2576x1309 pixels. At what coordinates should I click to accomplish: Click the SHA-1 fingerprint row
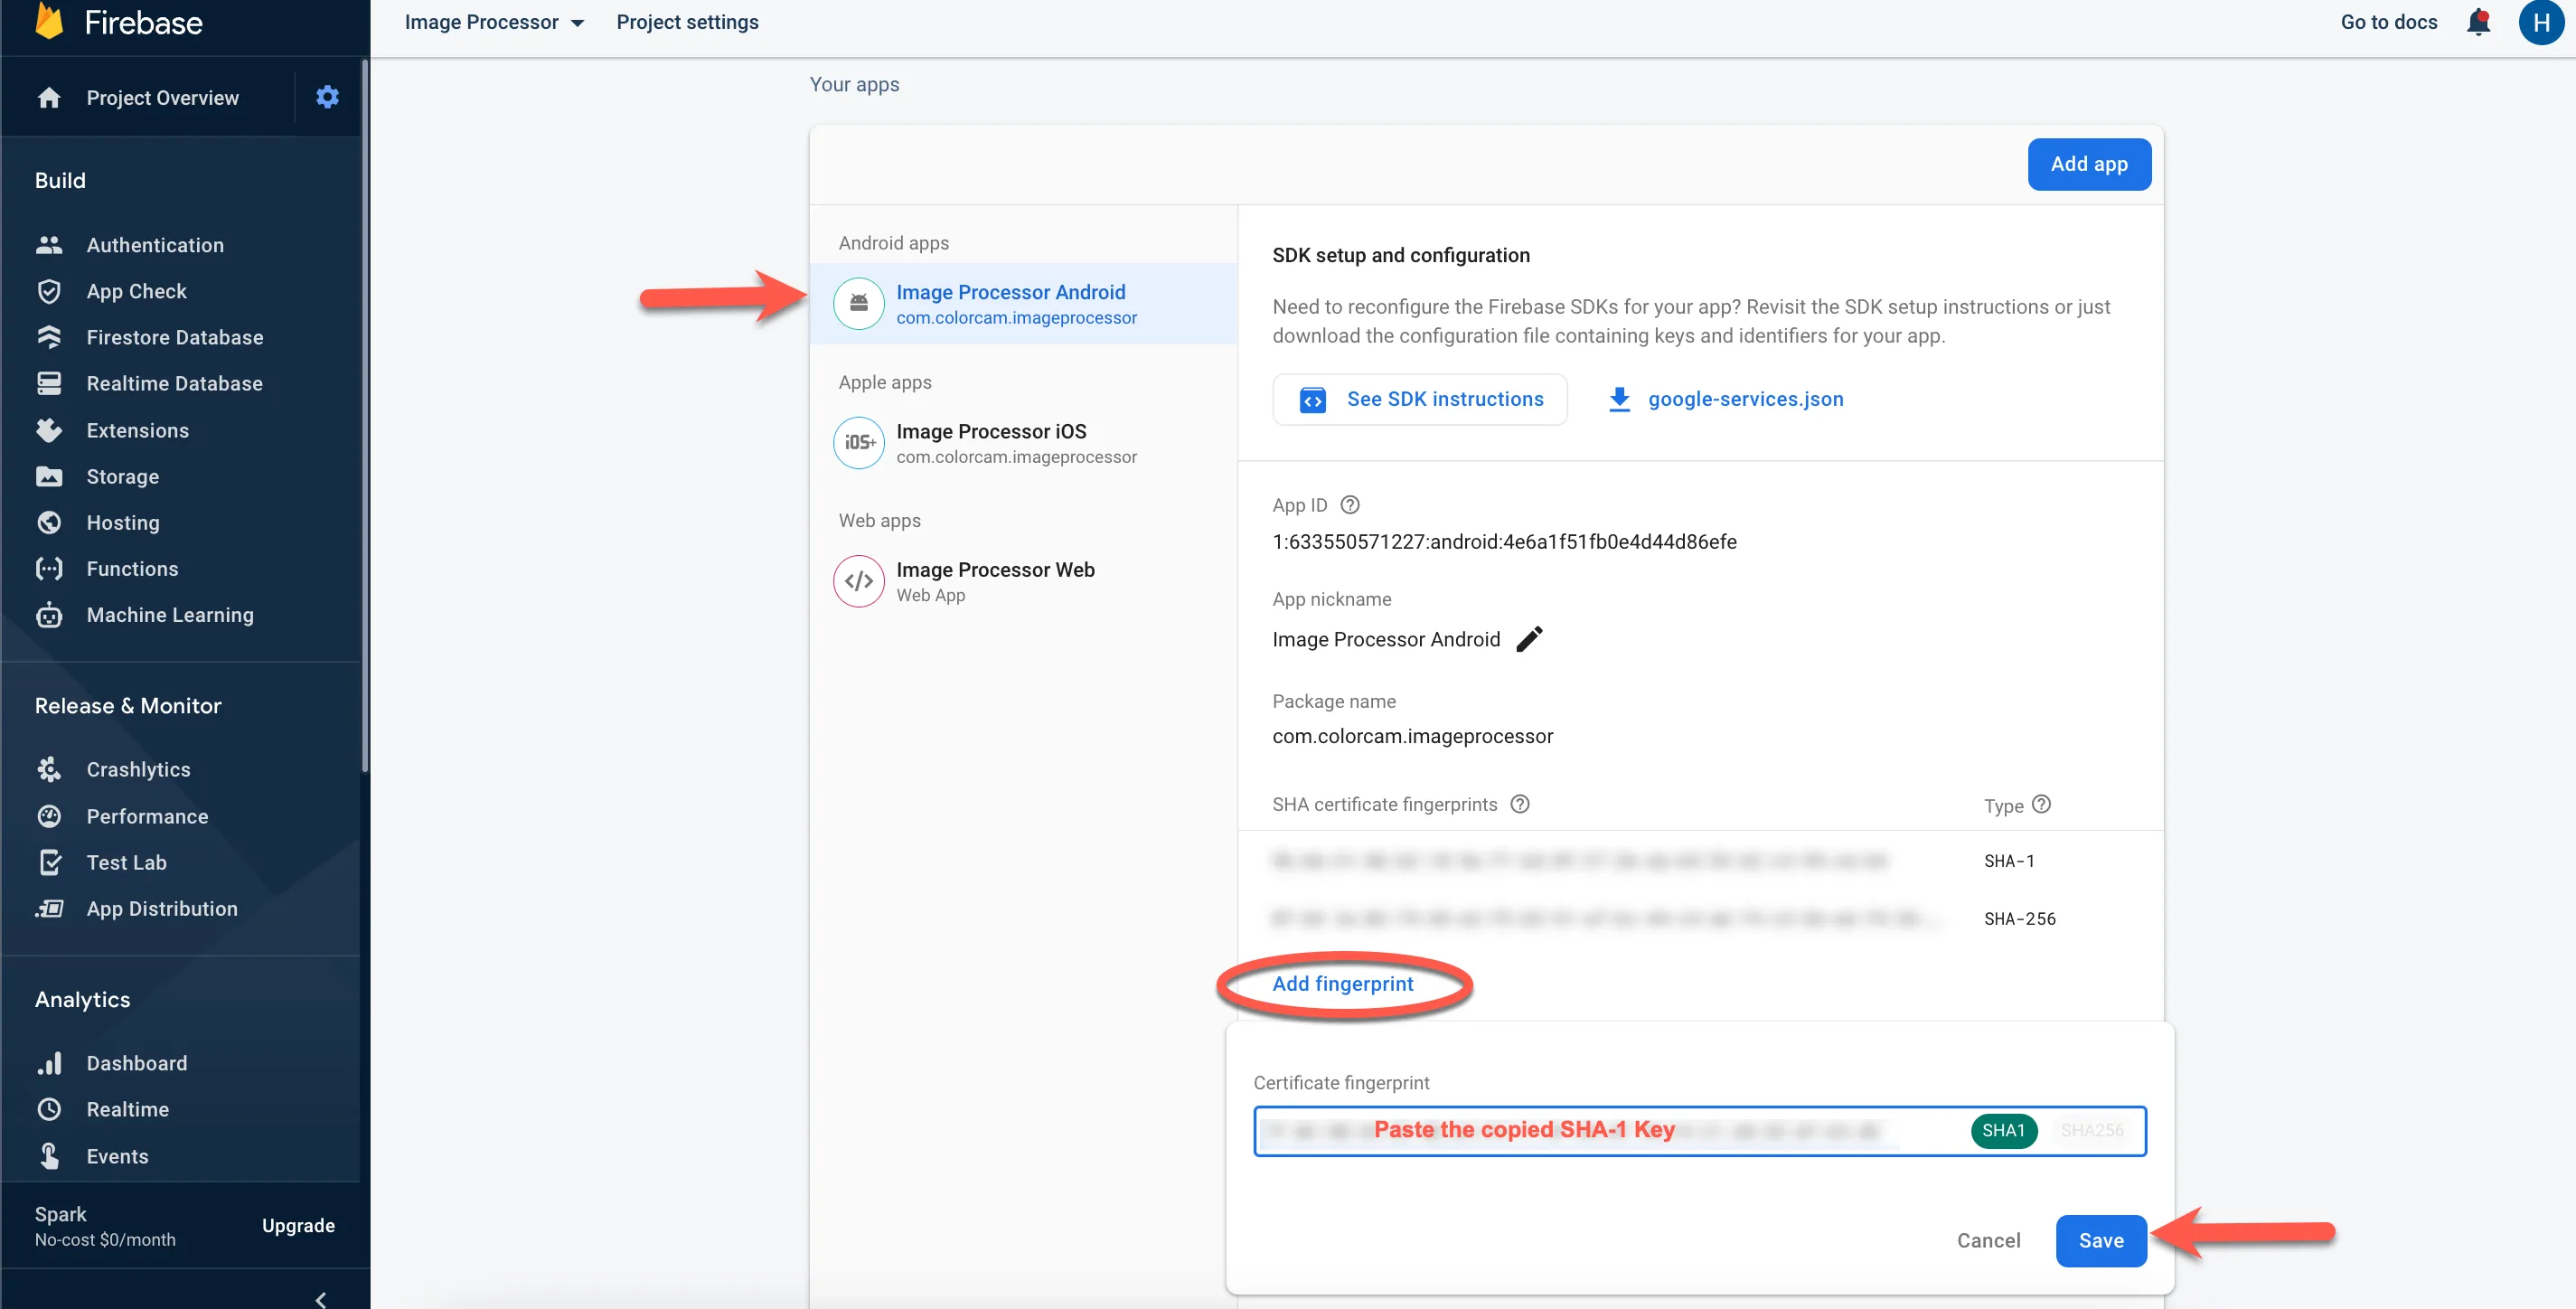(1700, 860)
